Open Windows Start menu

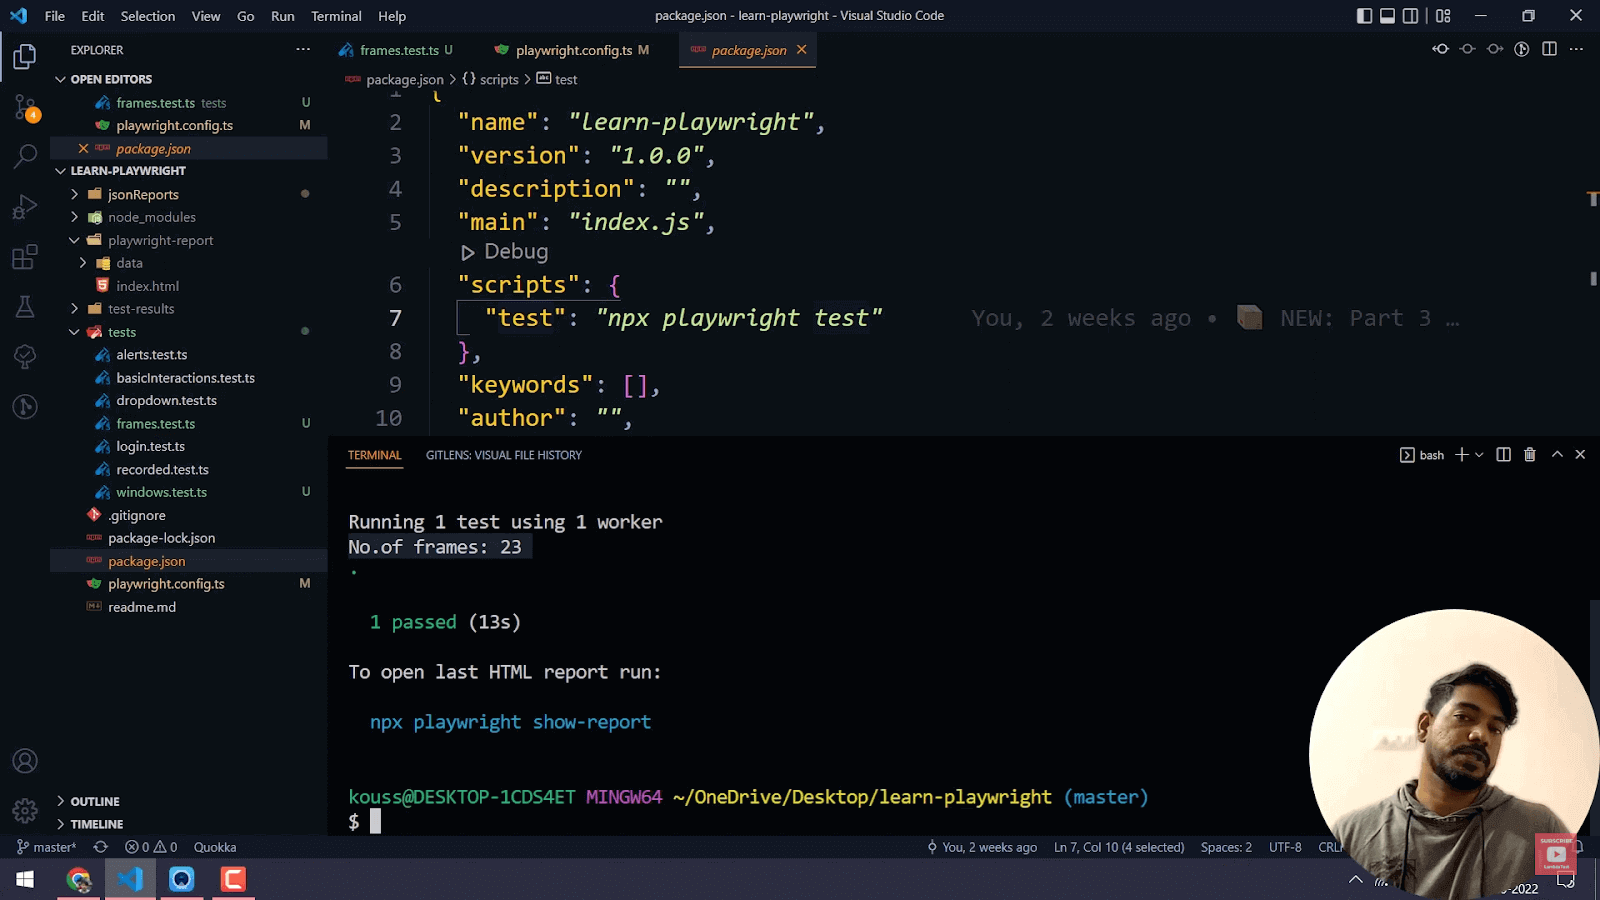click(25, 880)
